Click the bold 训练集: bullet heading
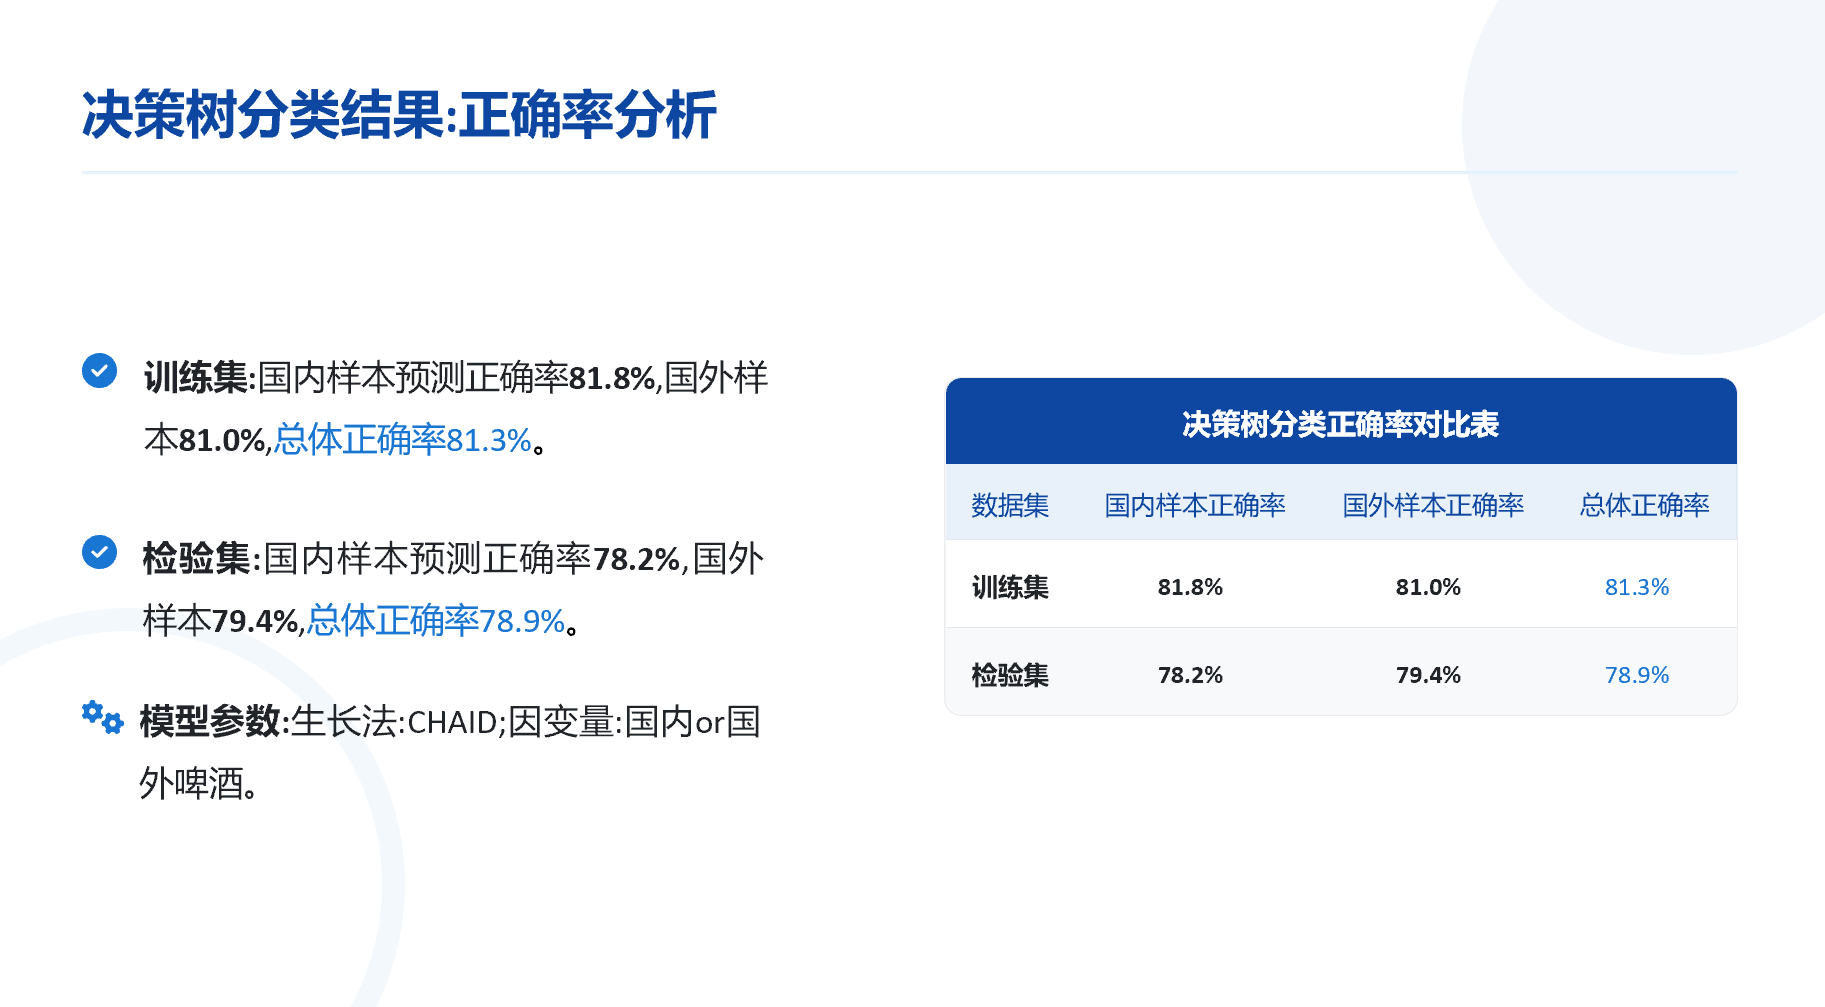This screenshot has width=1825, height=1007. 200,378
